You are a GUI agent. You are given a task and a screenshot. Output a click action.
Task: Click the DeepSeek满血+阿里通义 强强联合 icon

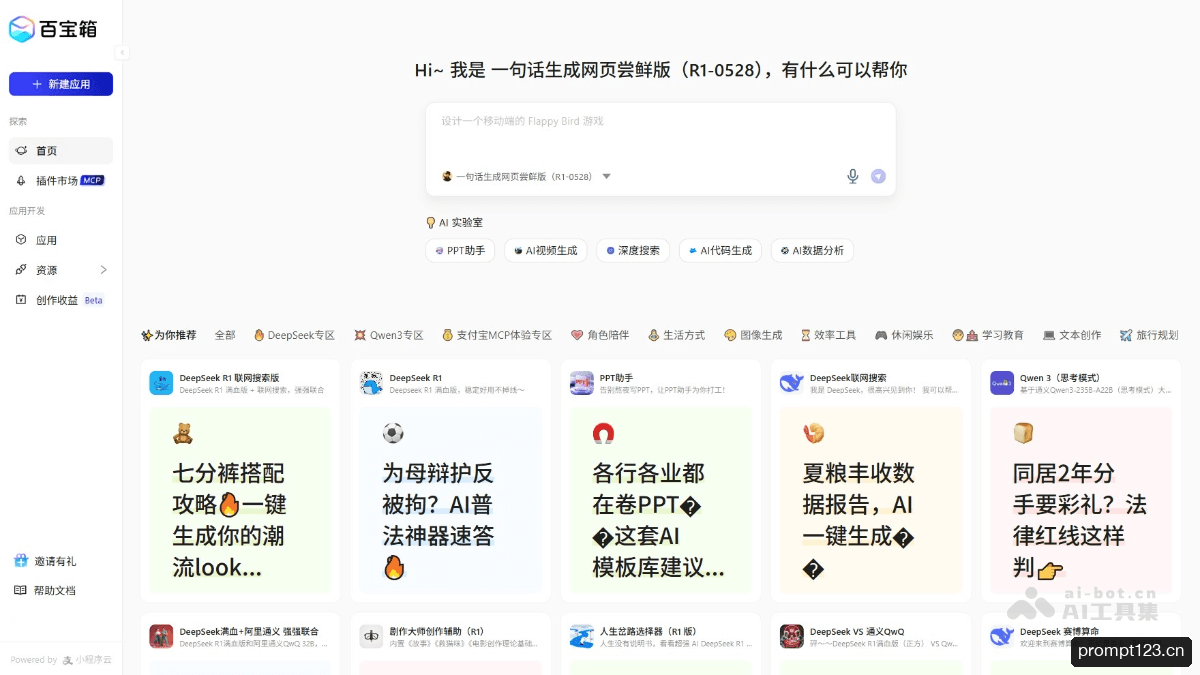(161, 636)
